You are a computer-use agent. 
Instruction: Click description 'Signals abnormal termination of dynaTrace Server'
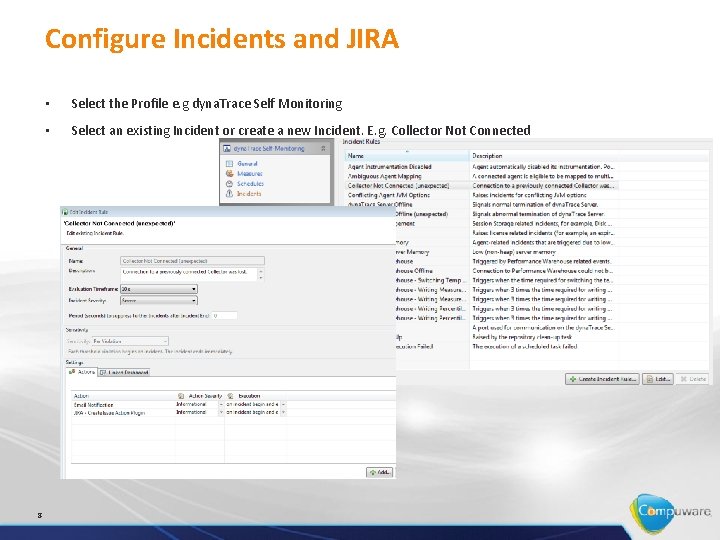pyautogui.click(x=538, y=214)
